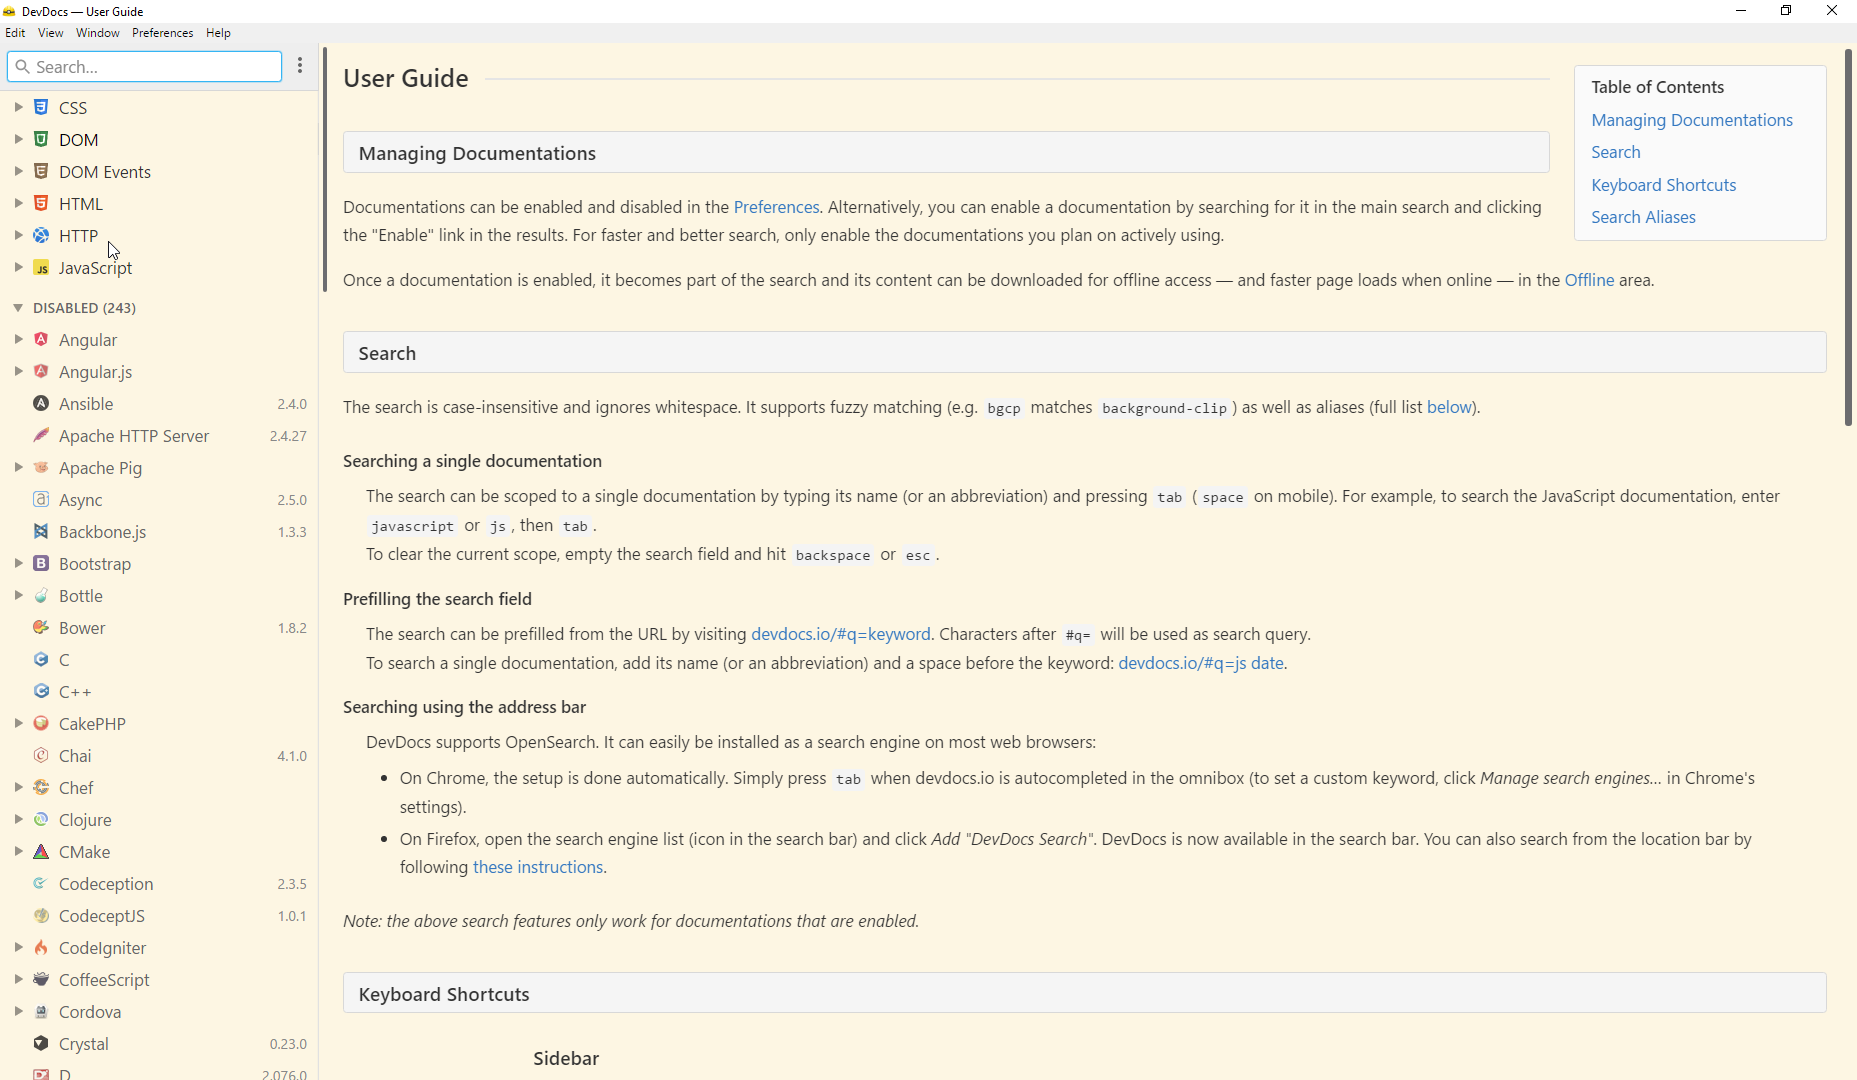Jump to Search section in contents
Viewport: 1857px width, 1080px height.
click(1616, 152)
